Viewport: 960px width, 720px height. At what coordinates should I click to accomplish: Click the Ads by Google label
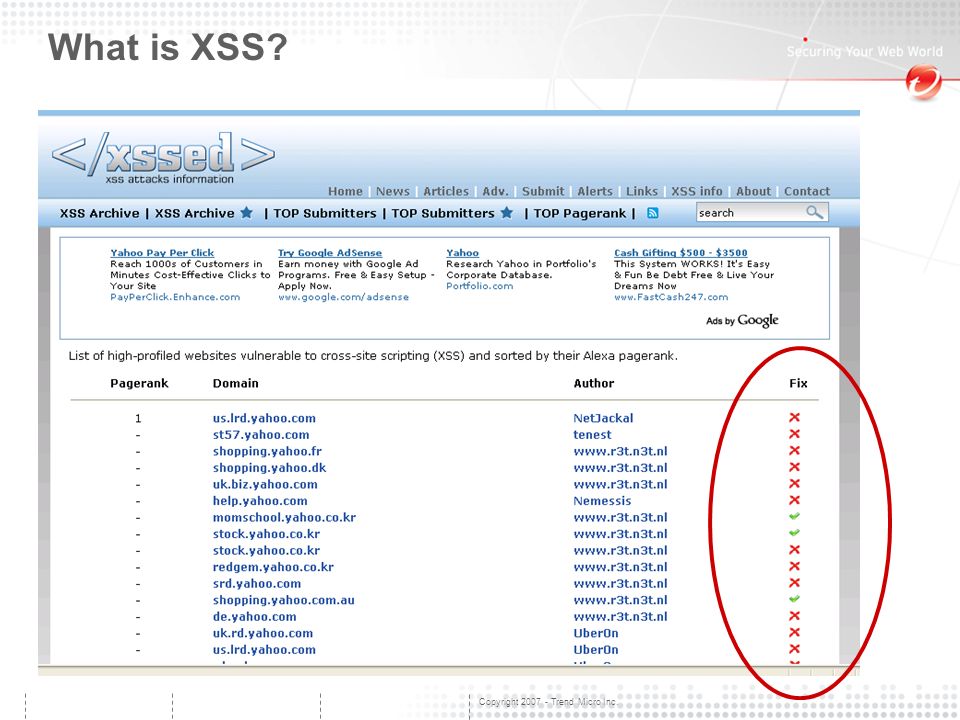[x=742, y=320]
